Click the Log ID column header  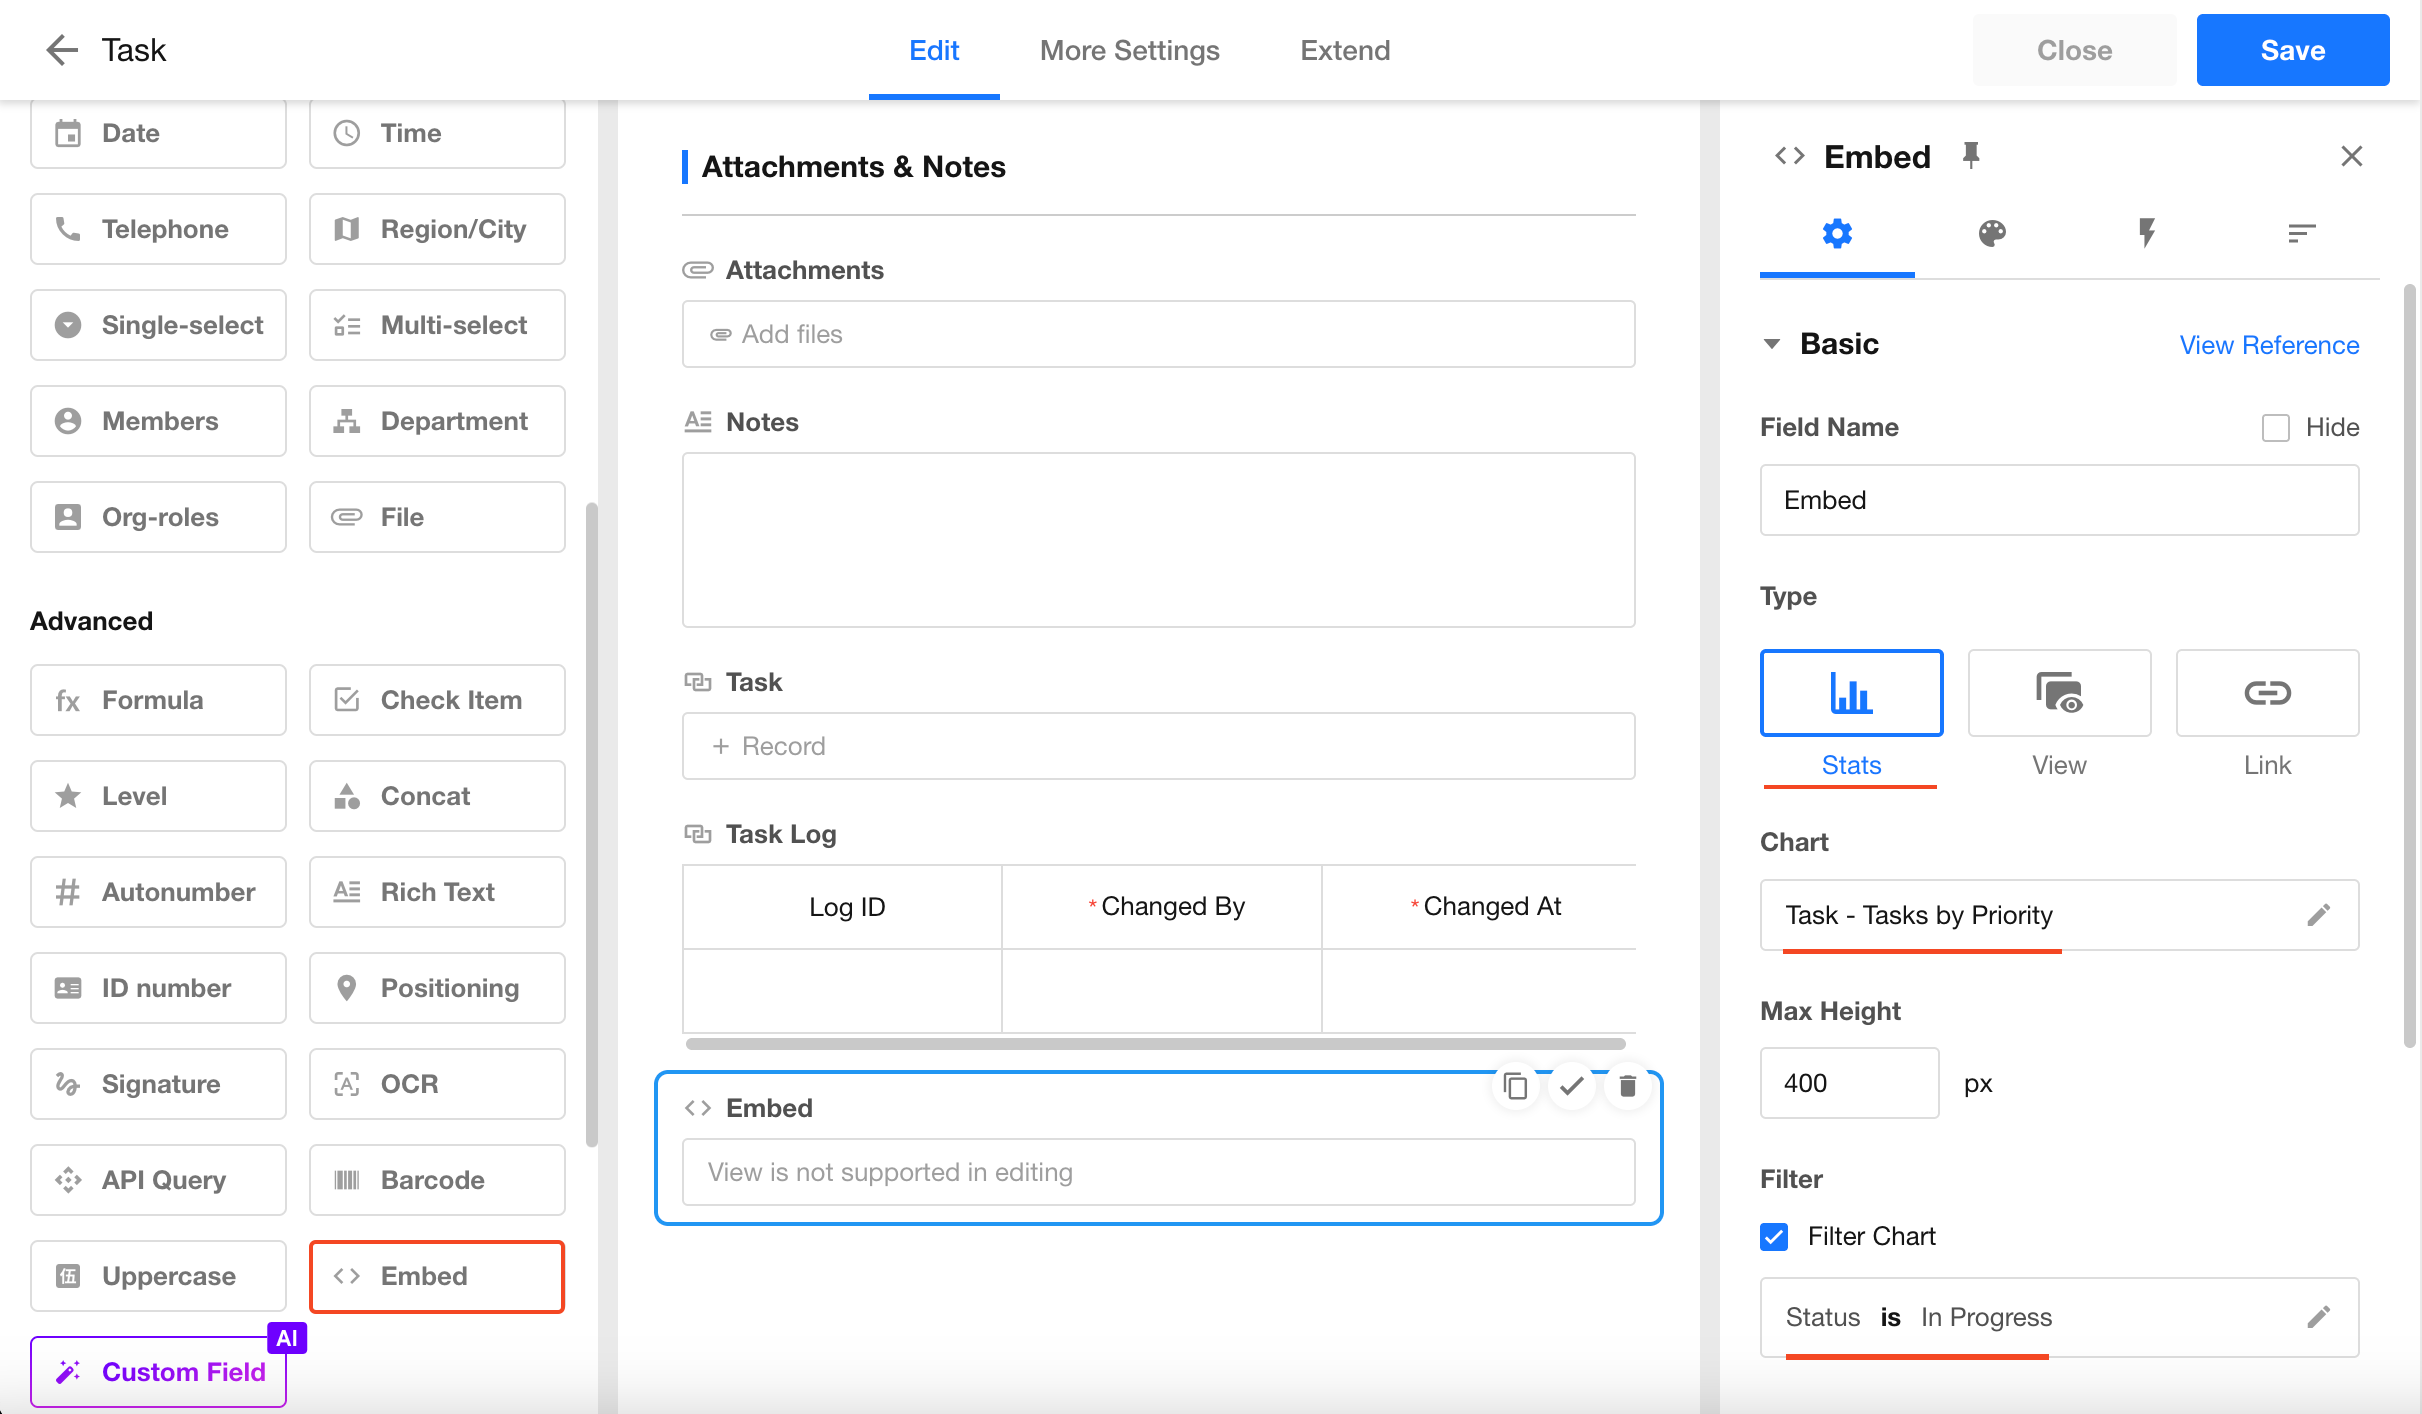pos(843,907)
